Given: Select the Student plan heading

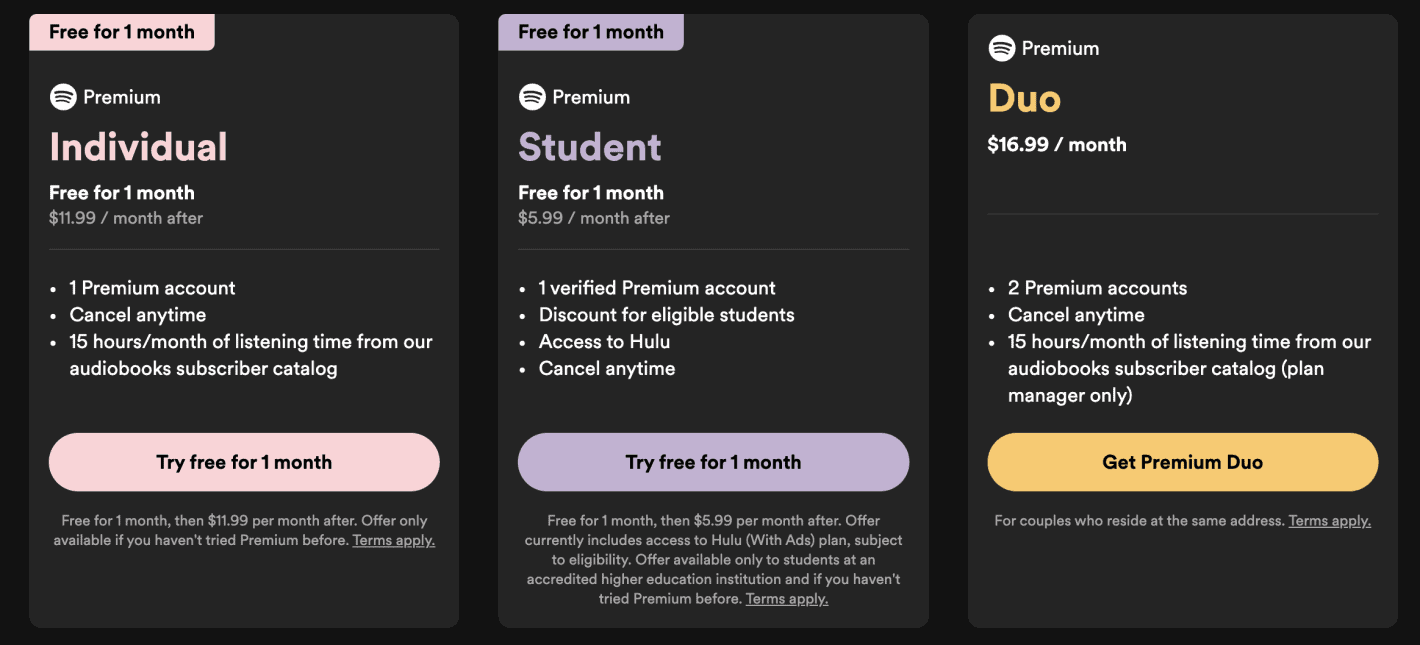Looking at the screenshot, I should (x=589, y=147).
